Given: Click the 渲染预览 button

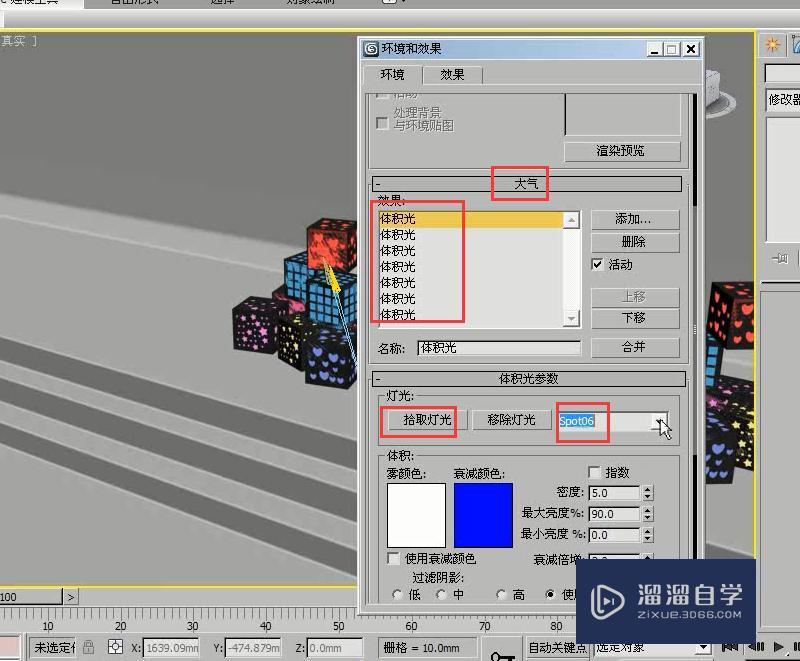Looking at the screenshot, I should pos(622,151).
